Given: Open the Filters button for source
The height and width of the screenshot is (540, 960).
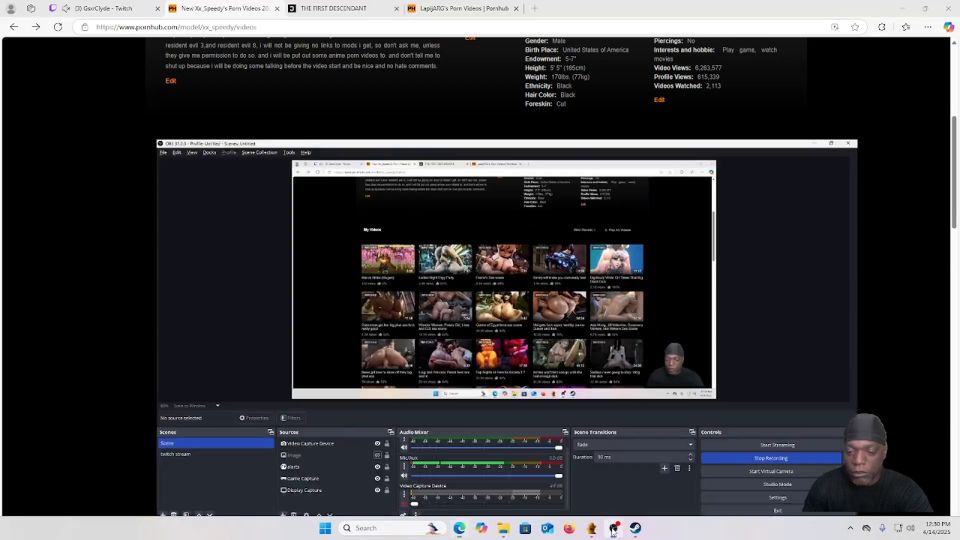Looking at the screenshot, I should point(291,418).
